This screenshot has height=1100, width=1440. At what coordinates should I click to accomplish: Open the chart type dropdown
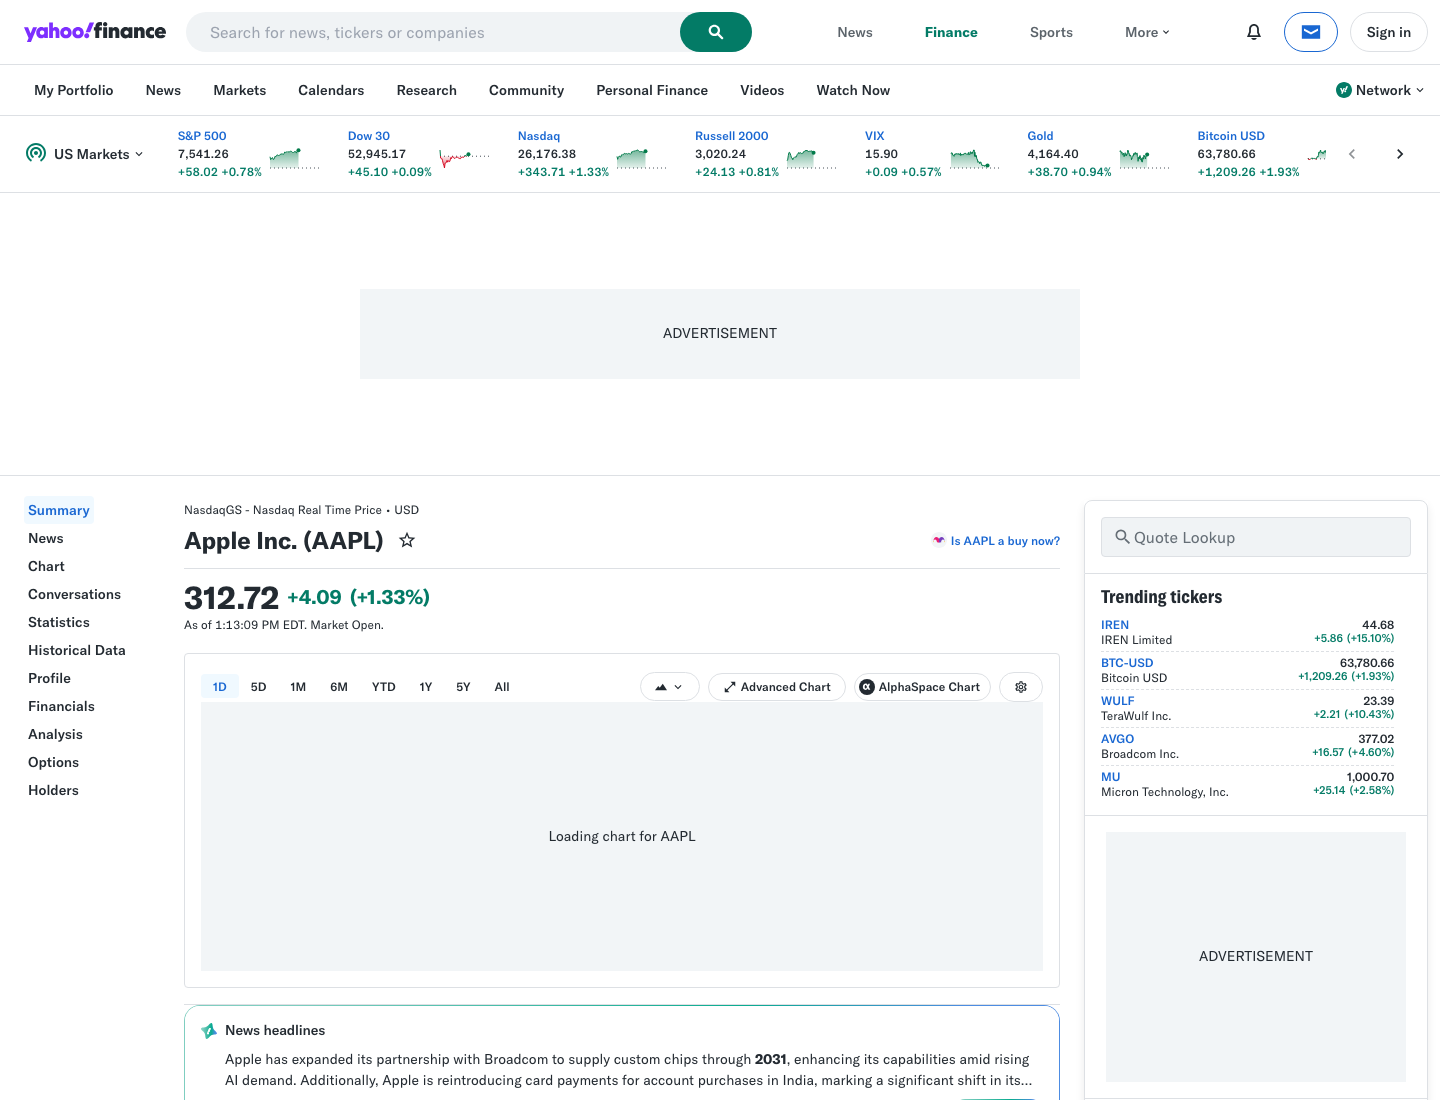669,687
